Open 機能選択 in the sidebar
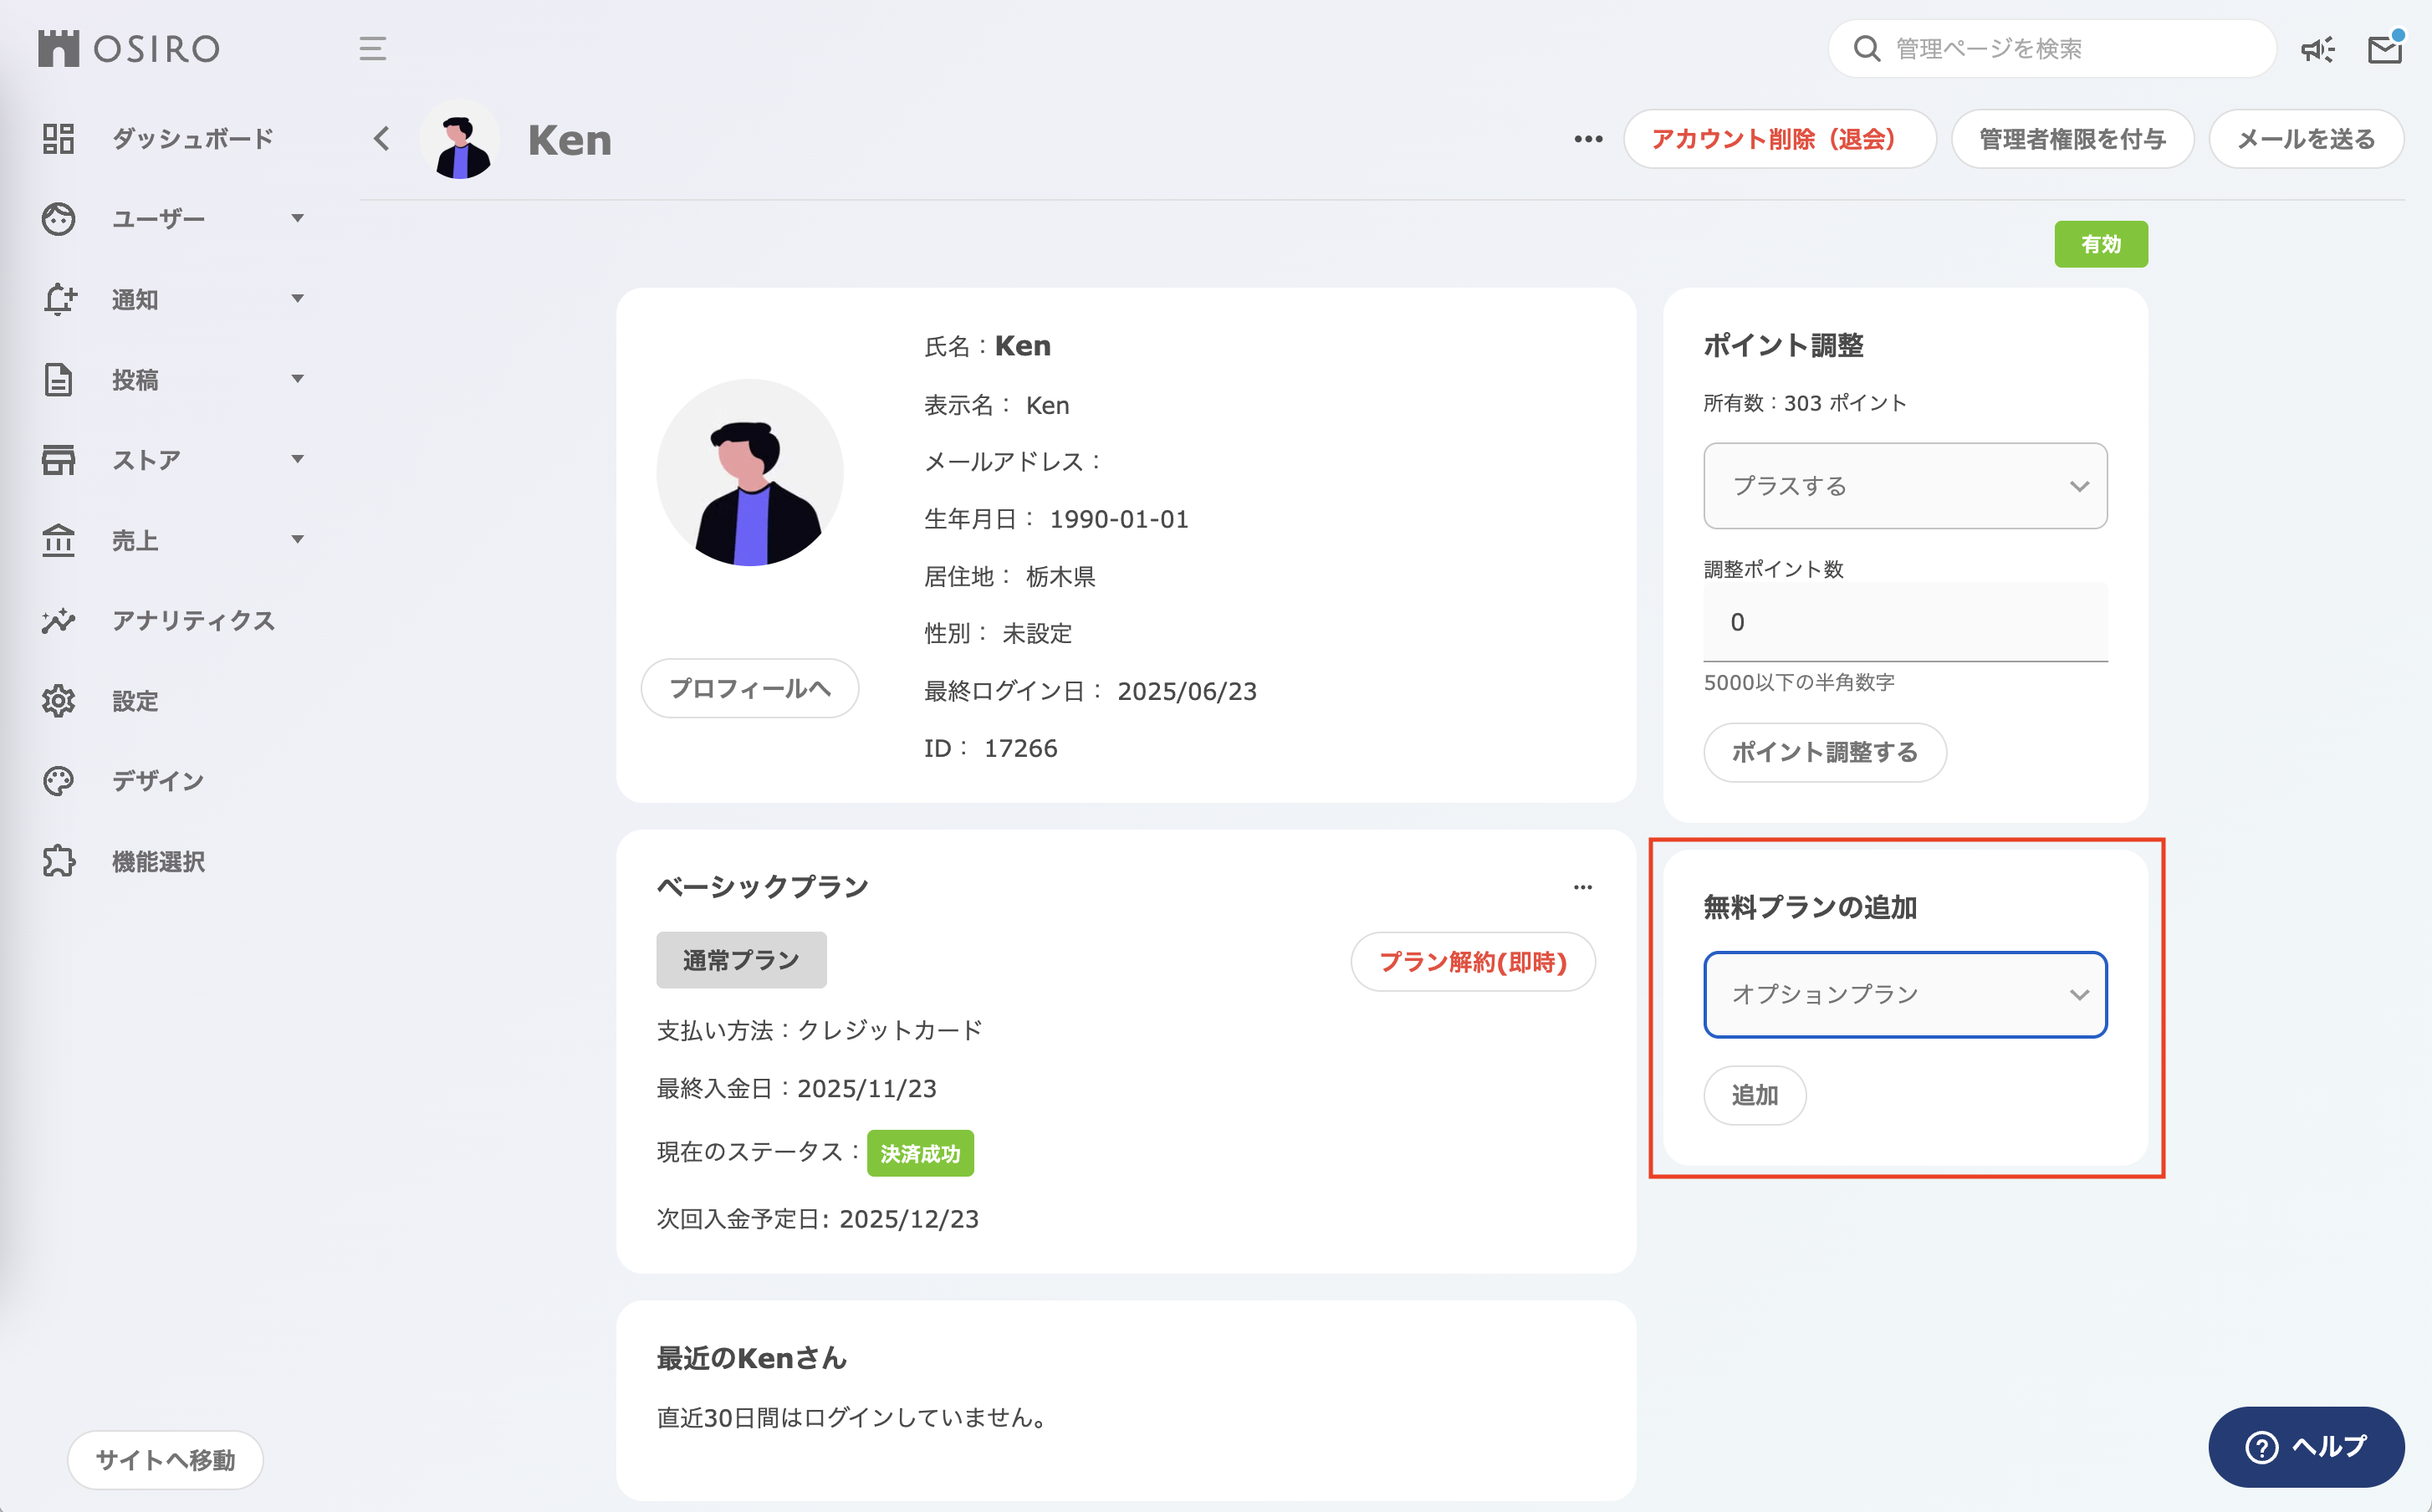 pyautogui.click(x=158, y=862)
